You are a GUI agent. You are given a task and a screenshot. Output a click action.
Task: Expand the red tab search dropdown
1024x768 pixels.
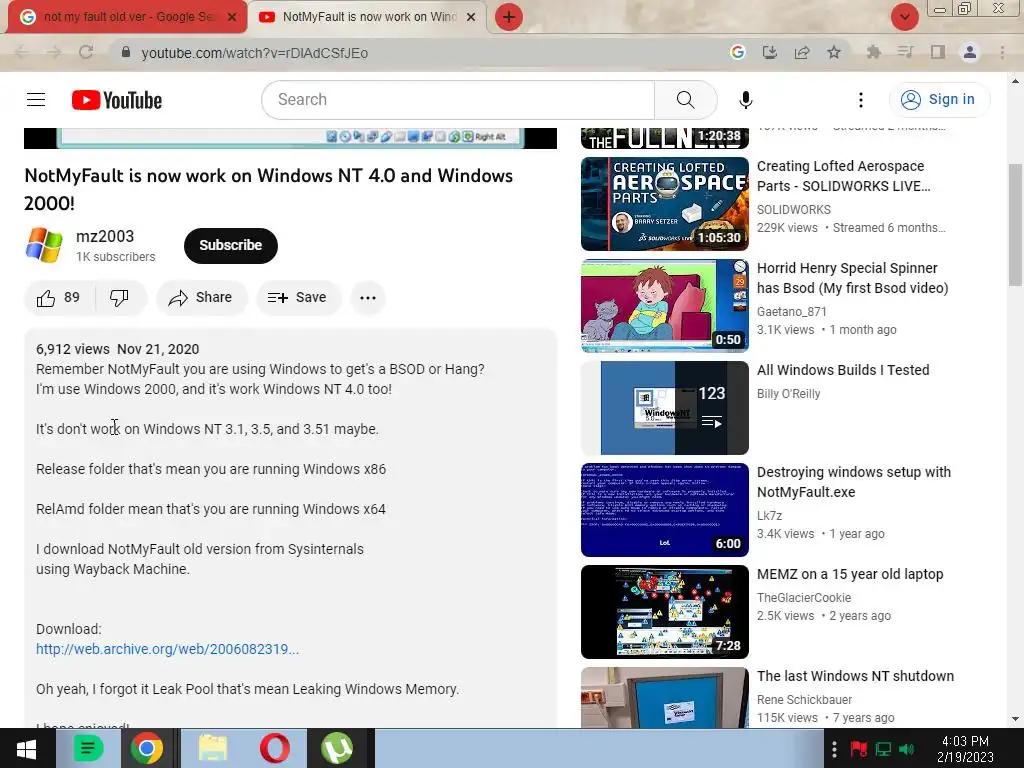tap(904, 17)
